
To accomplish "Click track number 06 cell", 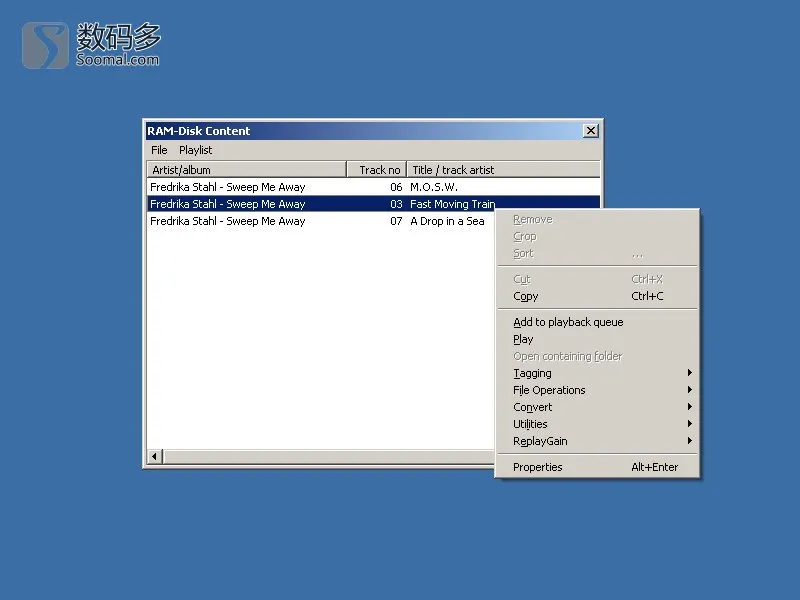I will pos(396,187).
